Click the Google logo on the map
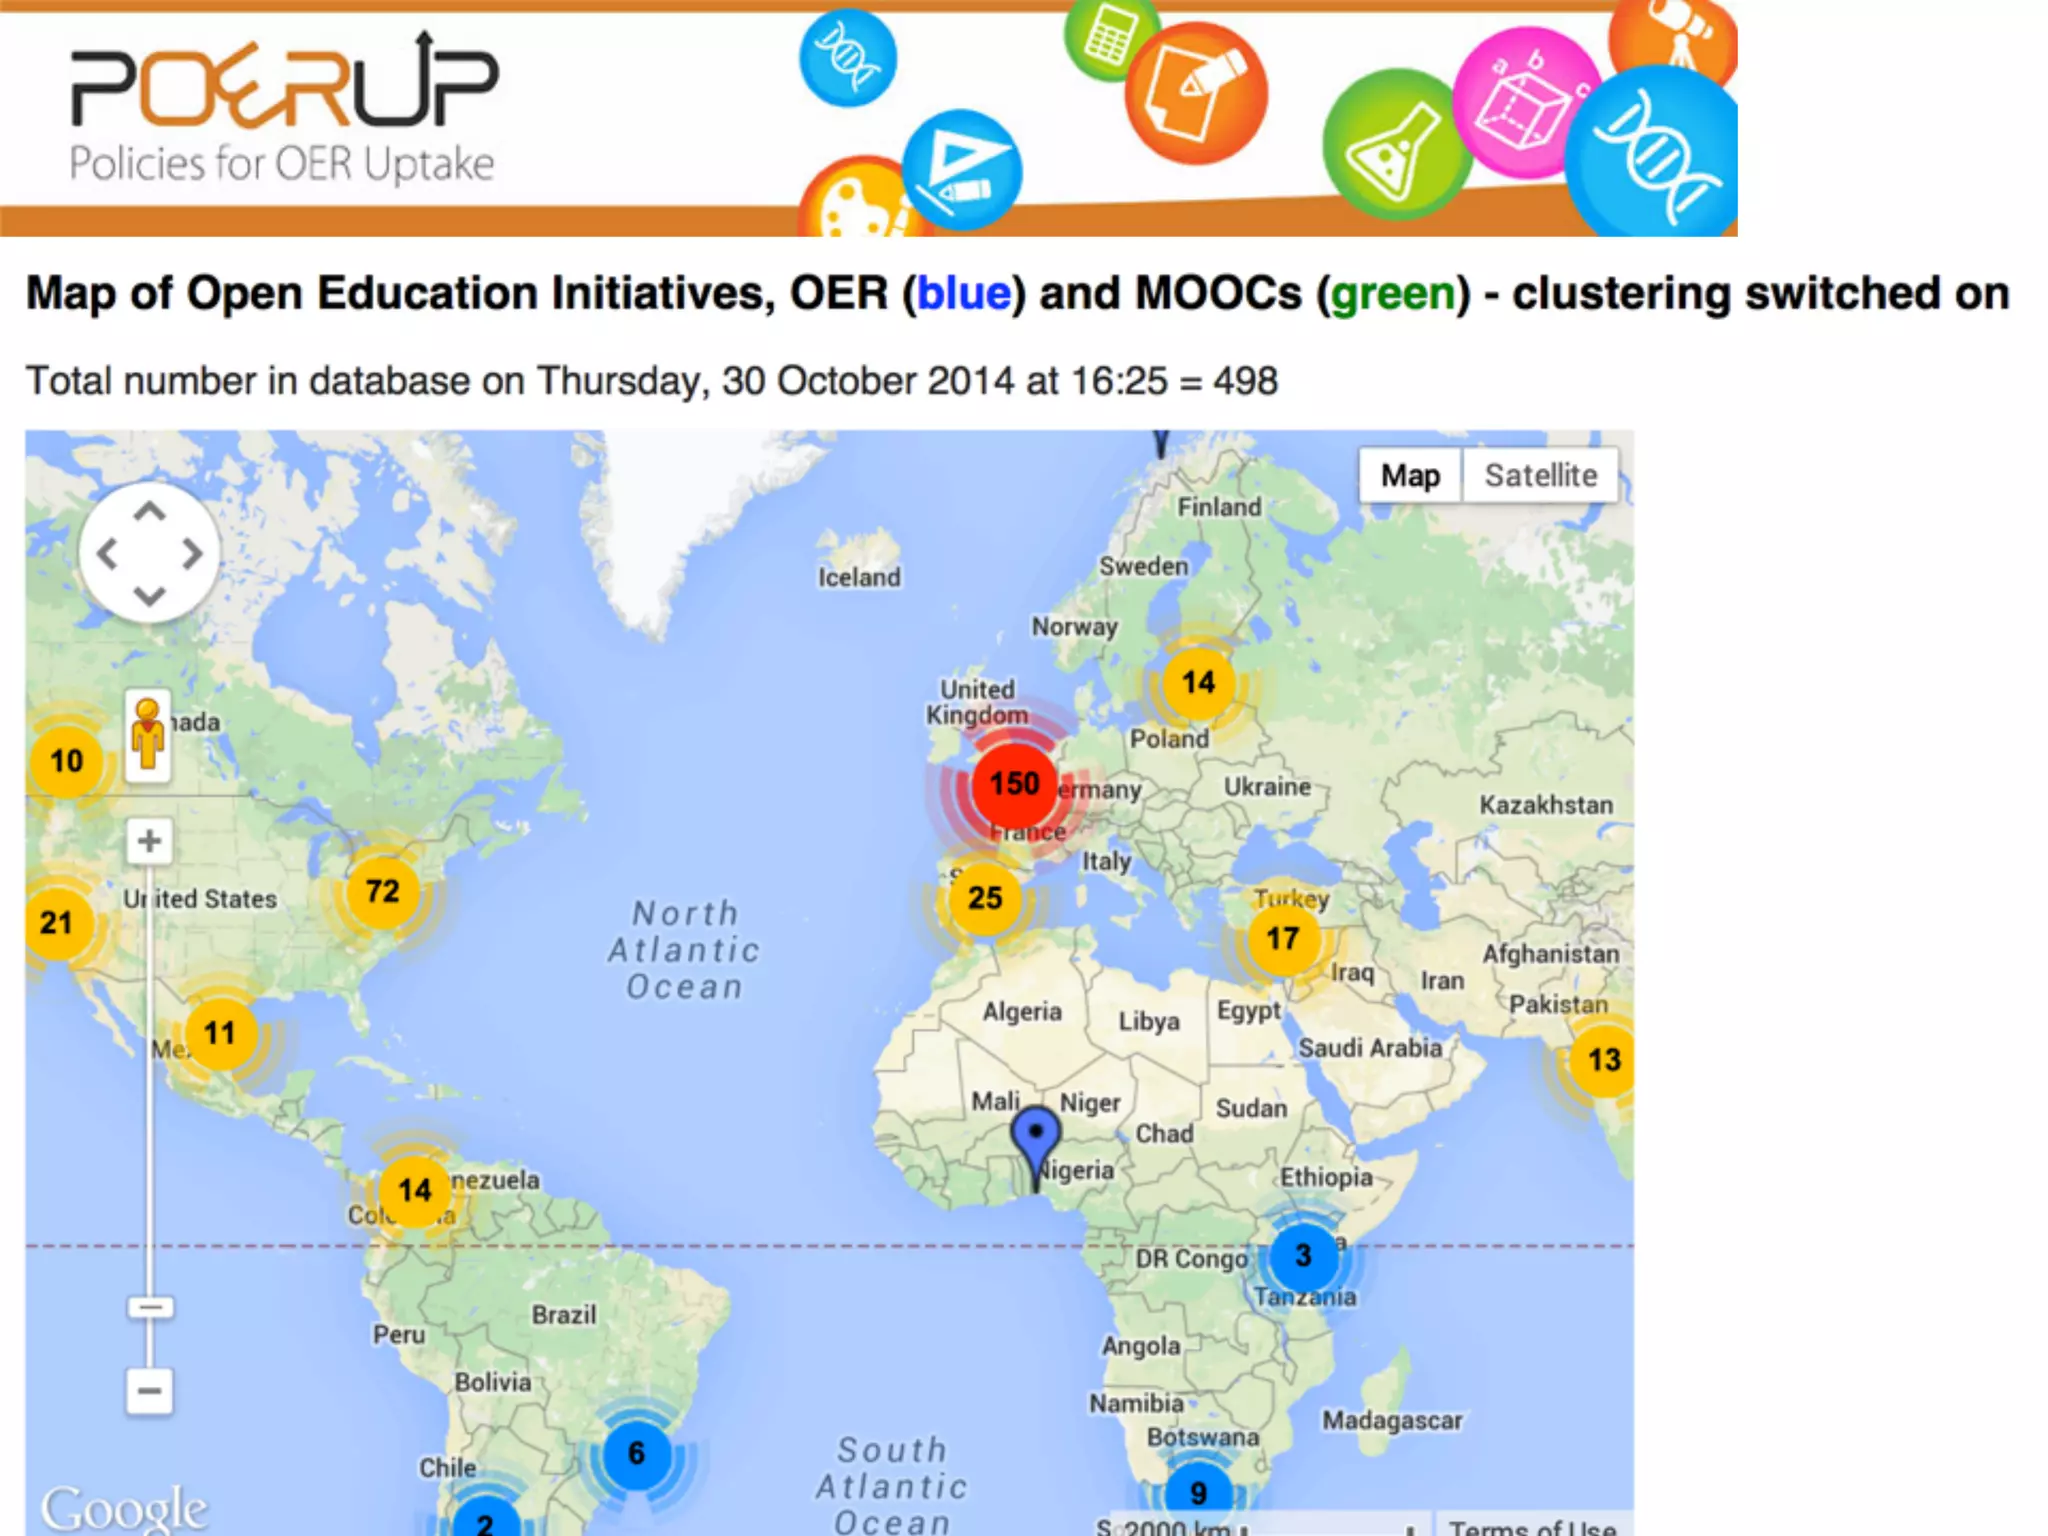Screen dimensions: 2048x1536 (x=124, y=1508)
